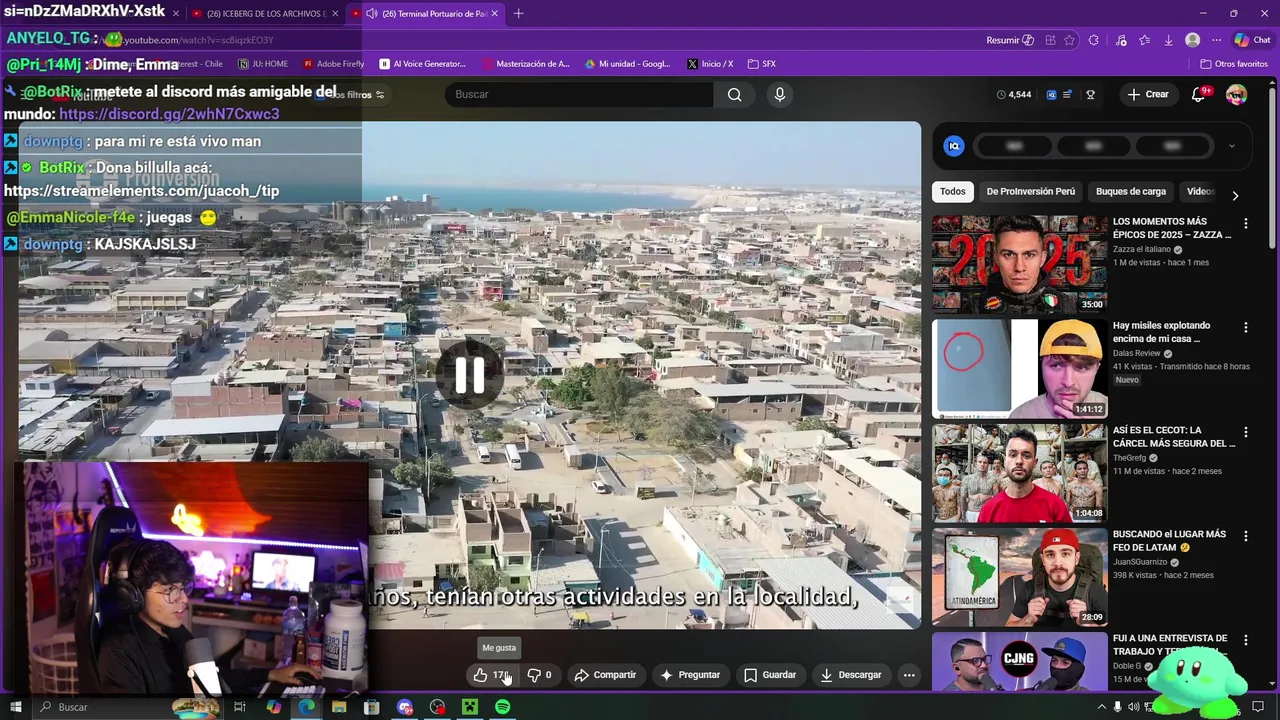The image size is (1280, 720).
Task: Open options for LOS MOMENTOS MÁS ÉPICOS video
Action: click(1246, 224)
